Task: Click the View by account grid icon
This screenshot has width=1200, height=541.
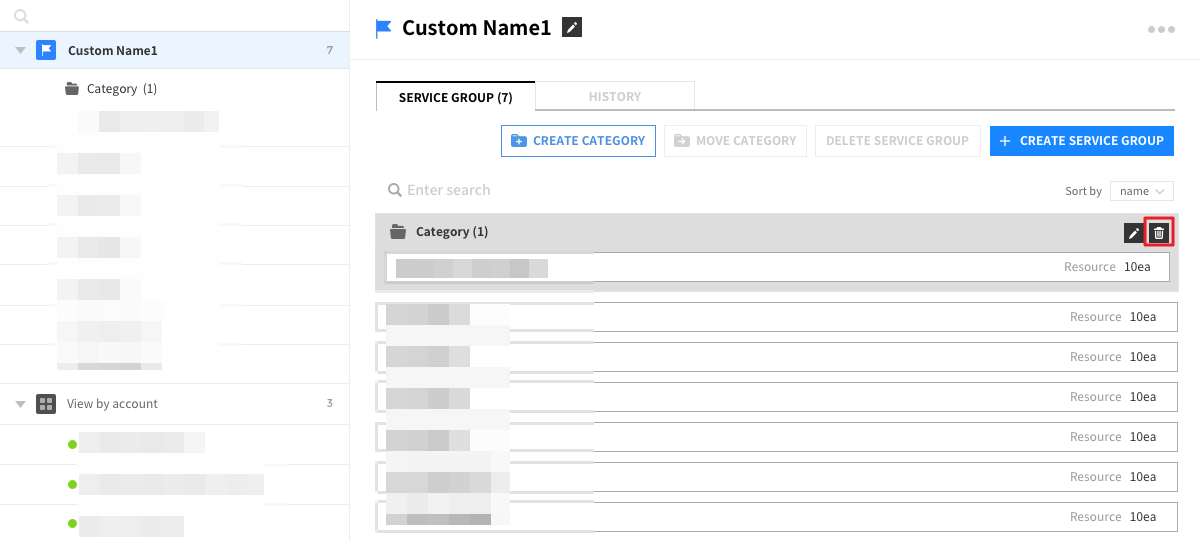Action: tap(46, 404)
